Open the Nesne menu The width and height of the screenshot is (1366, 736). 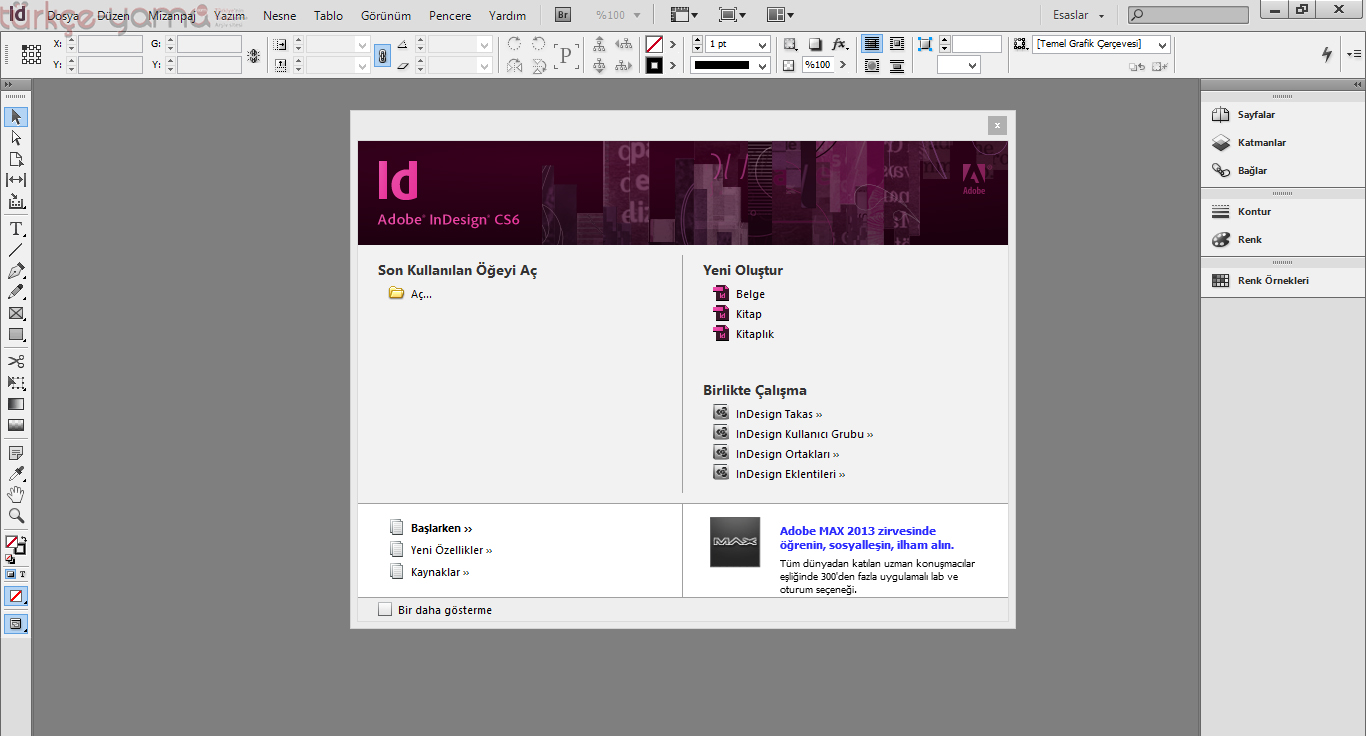tap(280, 16)
